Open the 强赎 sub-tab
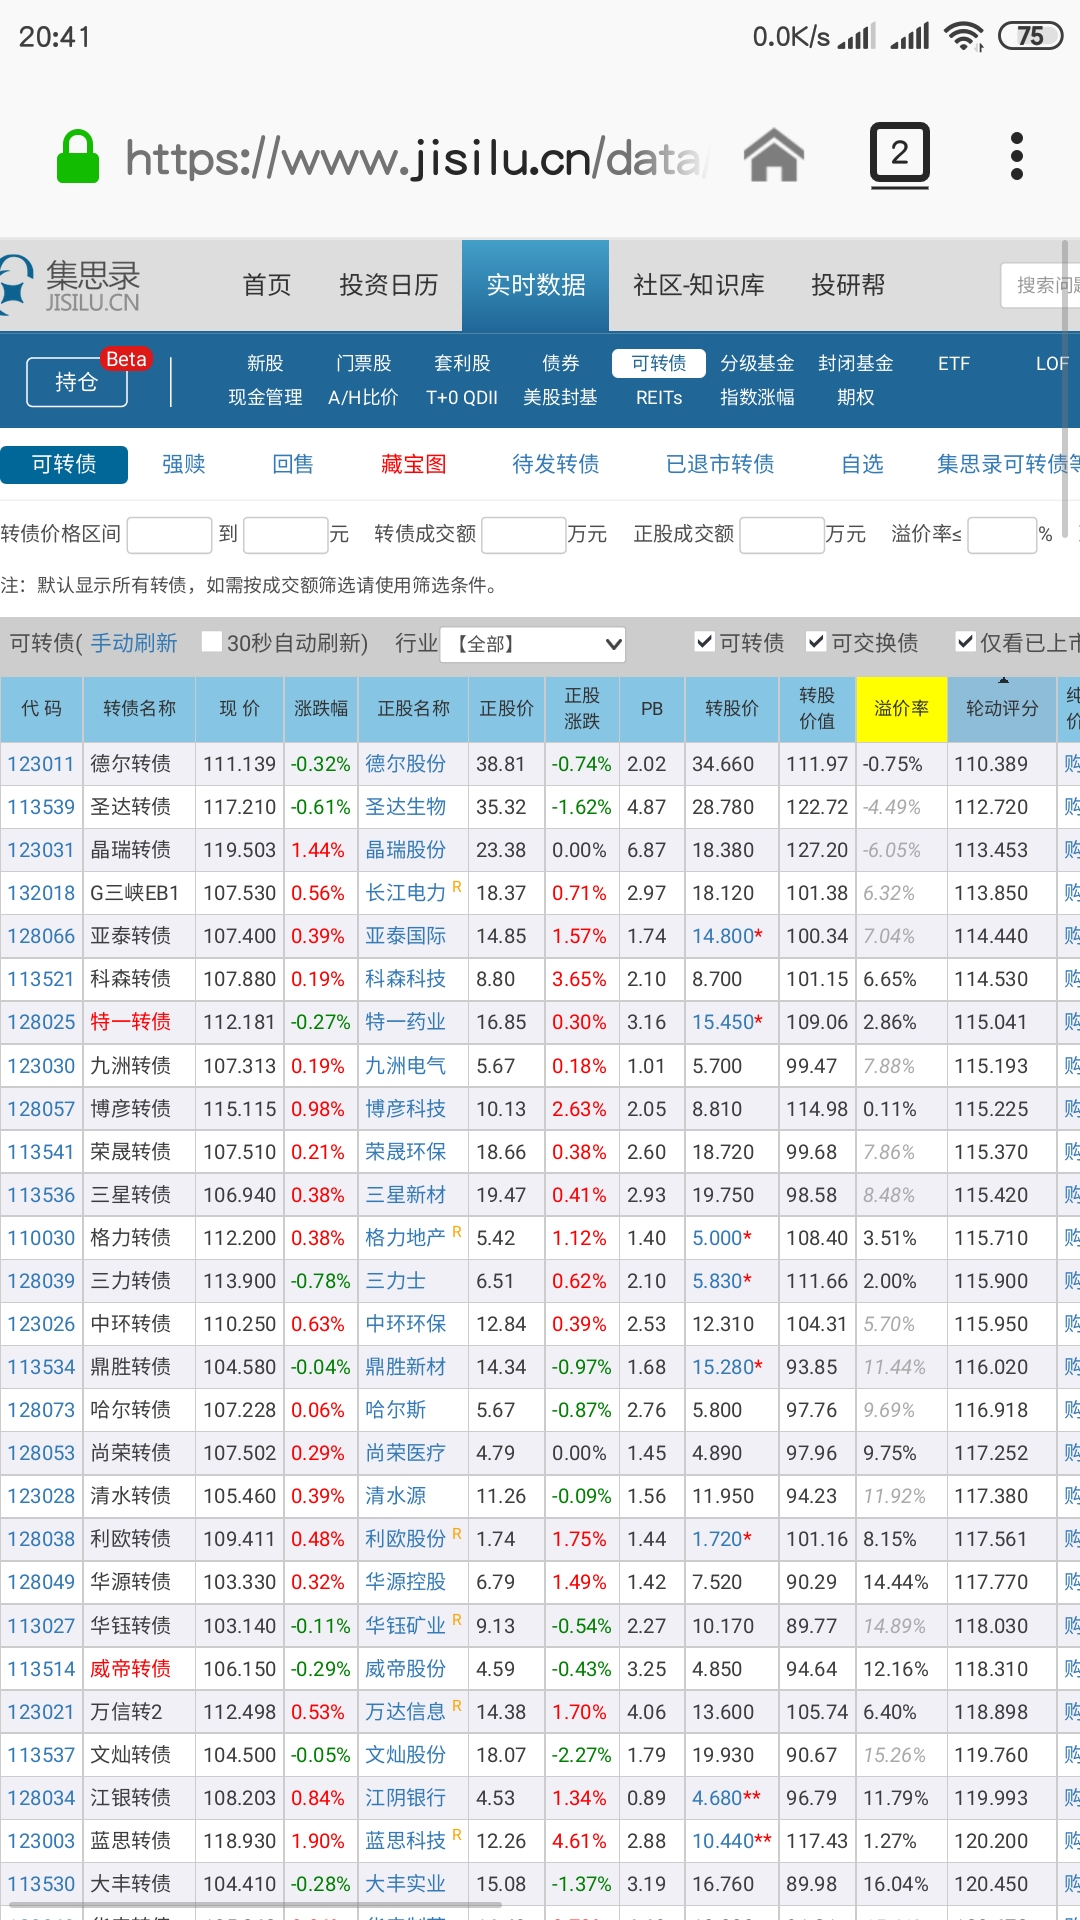The width and height of the screenshot is (1080, 1920). (183, 464)
